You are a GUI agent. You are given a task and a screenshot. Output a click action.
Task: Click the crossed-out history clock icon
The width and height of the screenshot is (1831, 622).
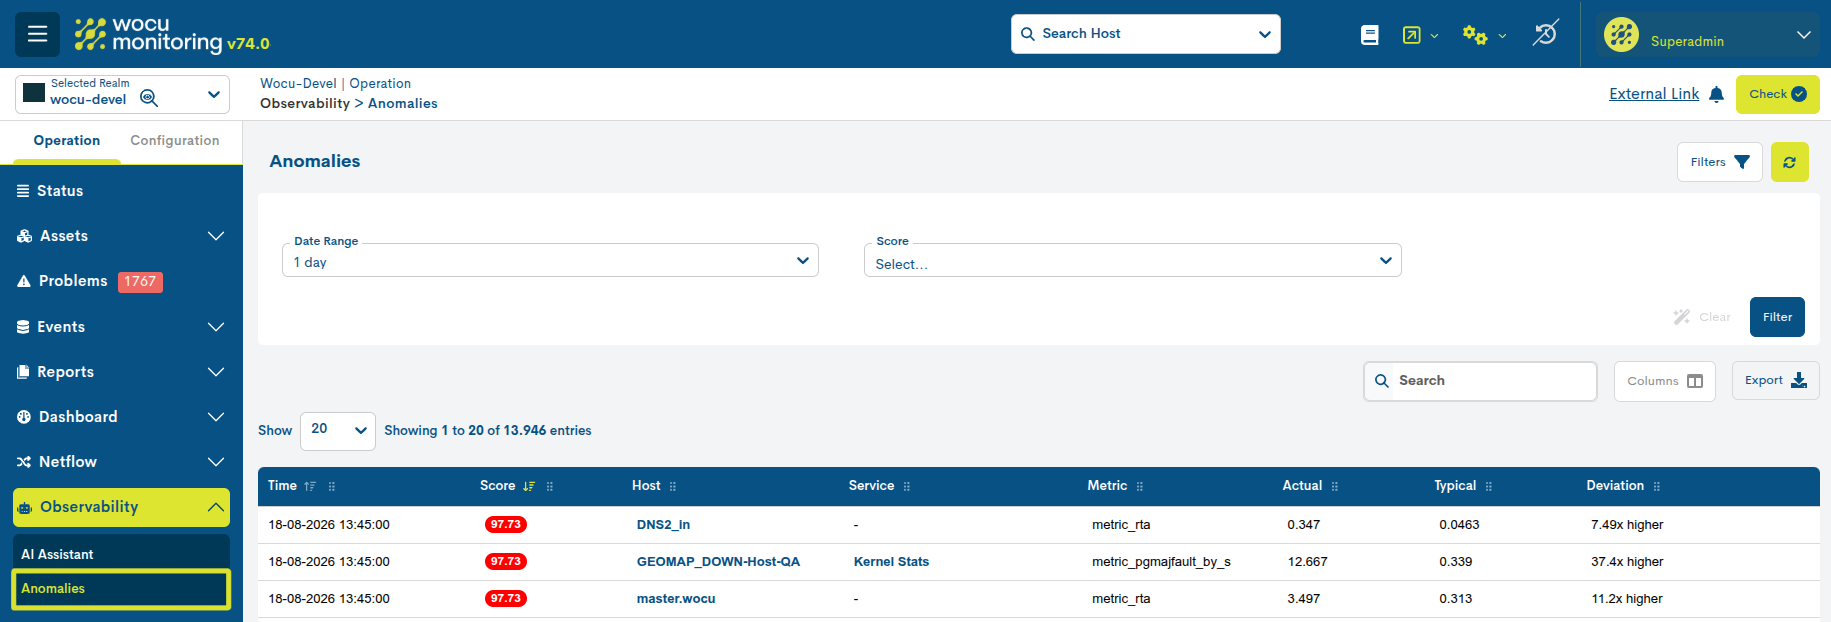[1545, 34]
